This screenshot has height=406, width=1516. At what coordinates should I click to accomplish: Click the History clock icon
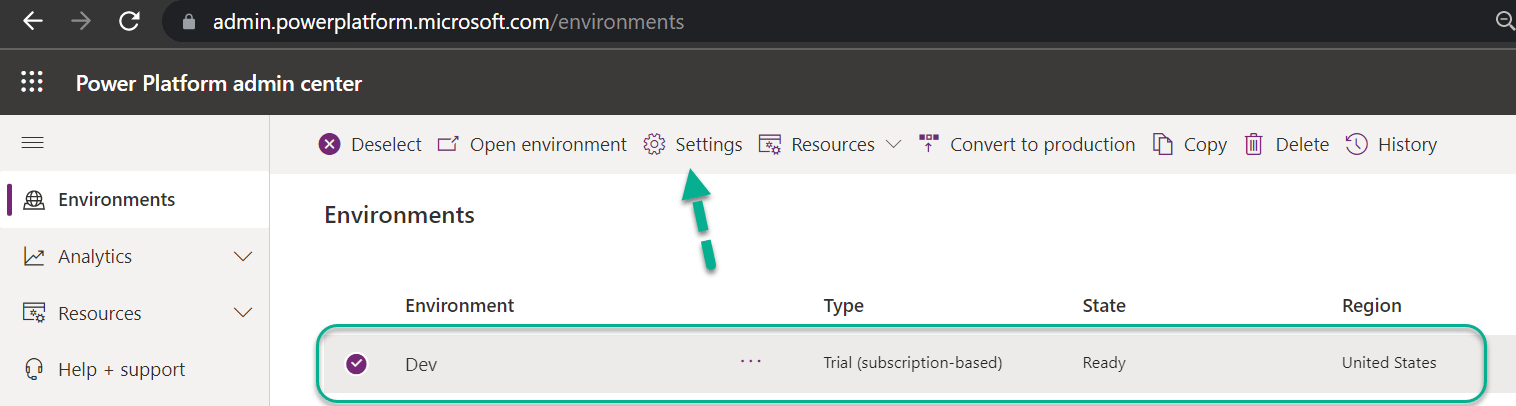click(1357, 145)
